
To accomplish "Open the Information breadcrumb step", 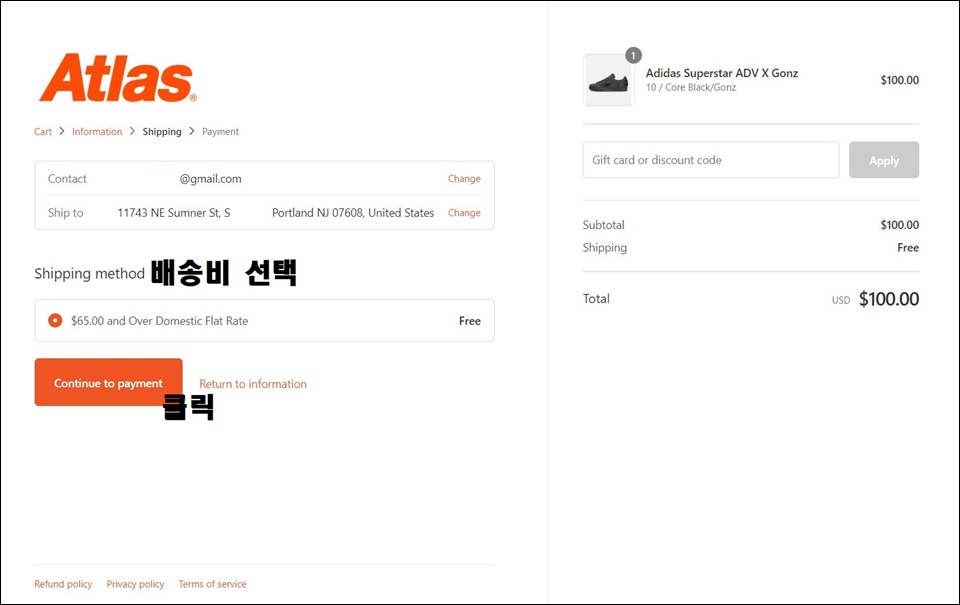I will click(97, 132).
